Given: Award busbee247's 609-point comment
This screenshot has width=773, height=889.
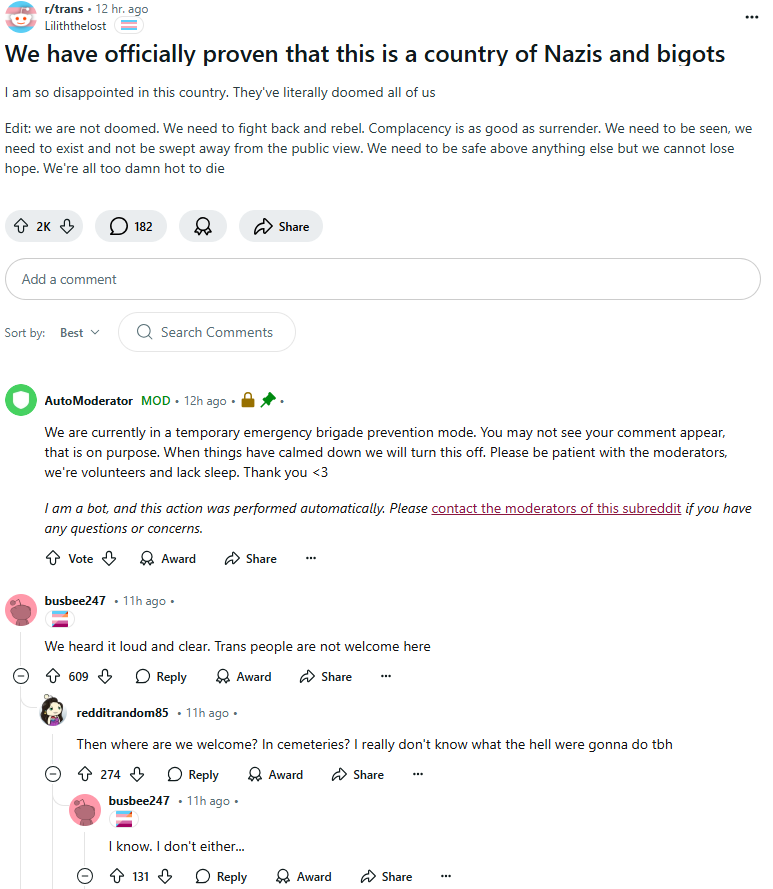Looking at the screenshot, I should coord(243,677).
